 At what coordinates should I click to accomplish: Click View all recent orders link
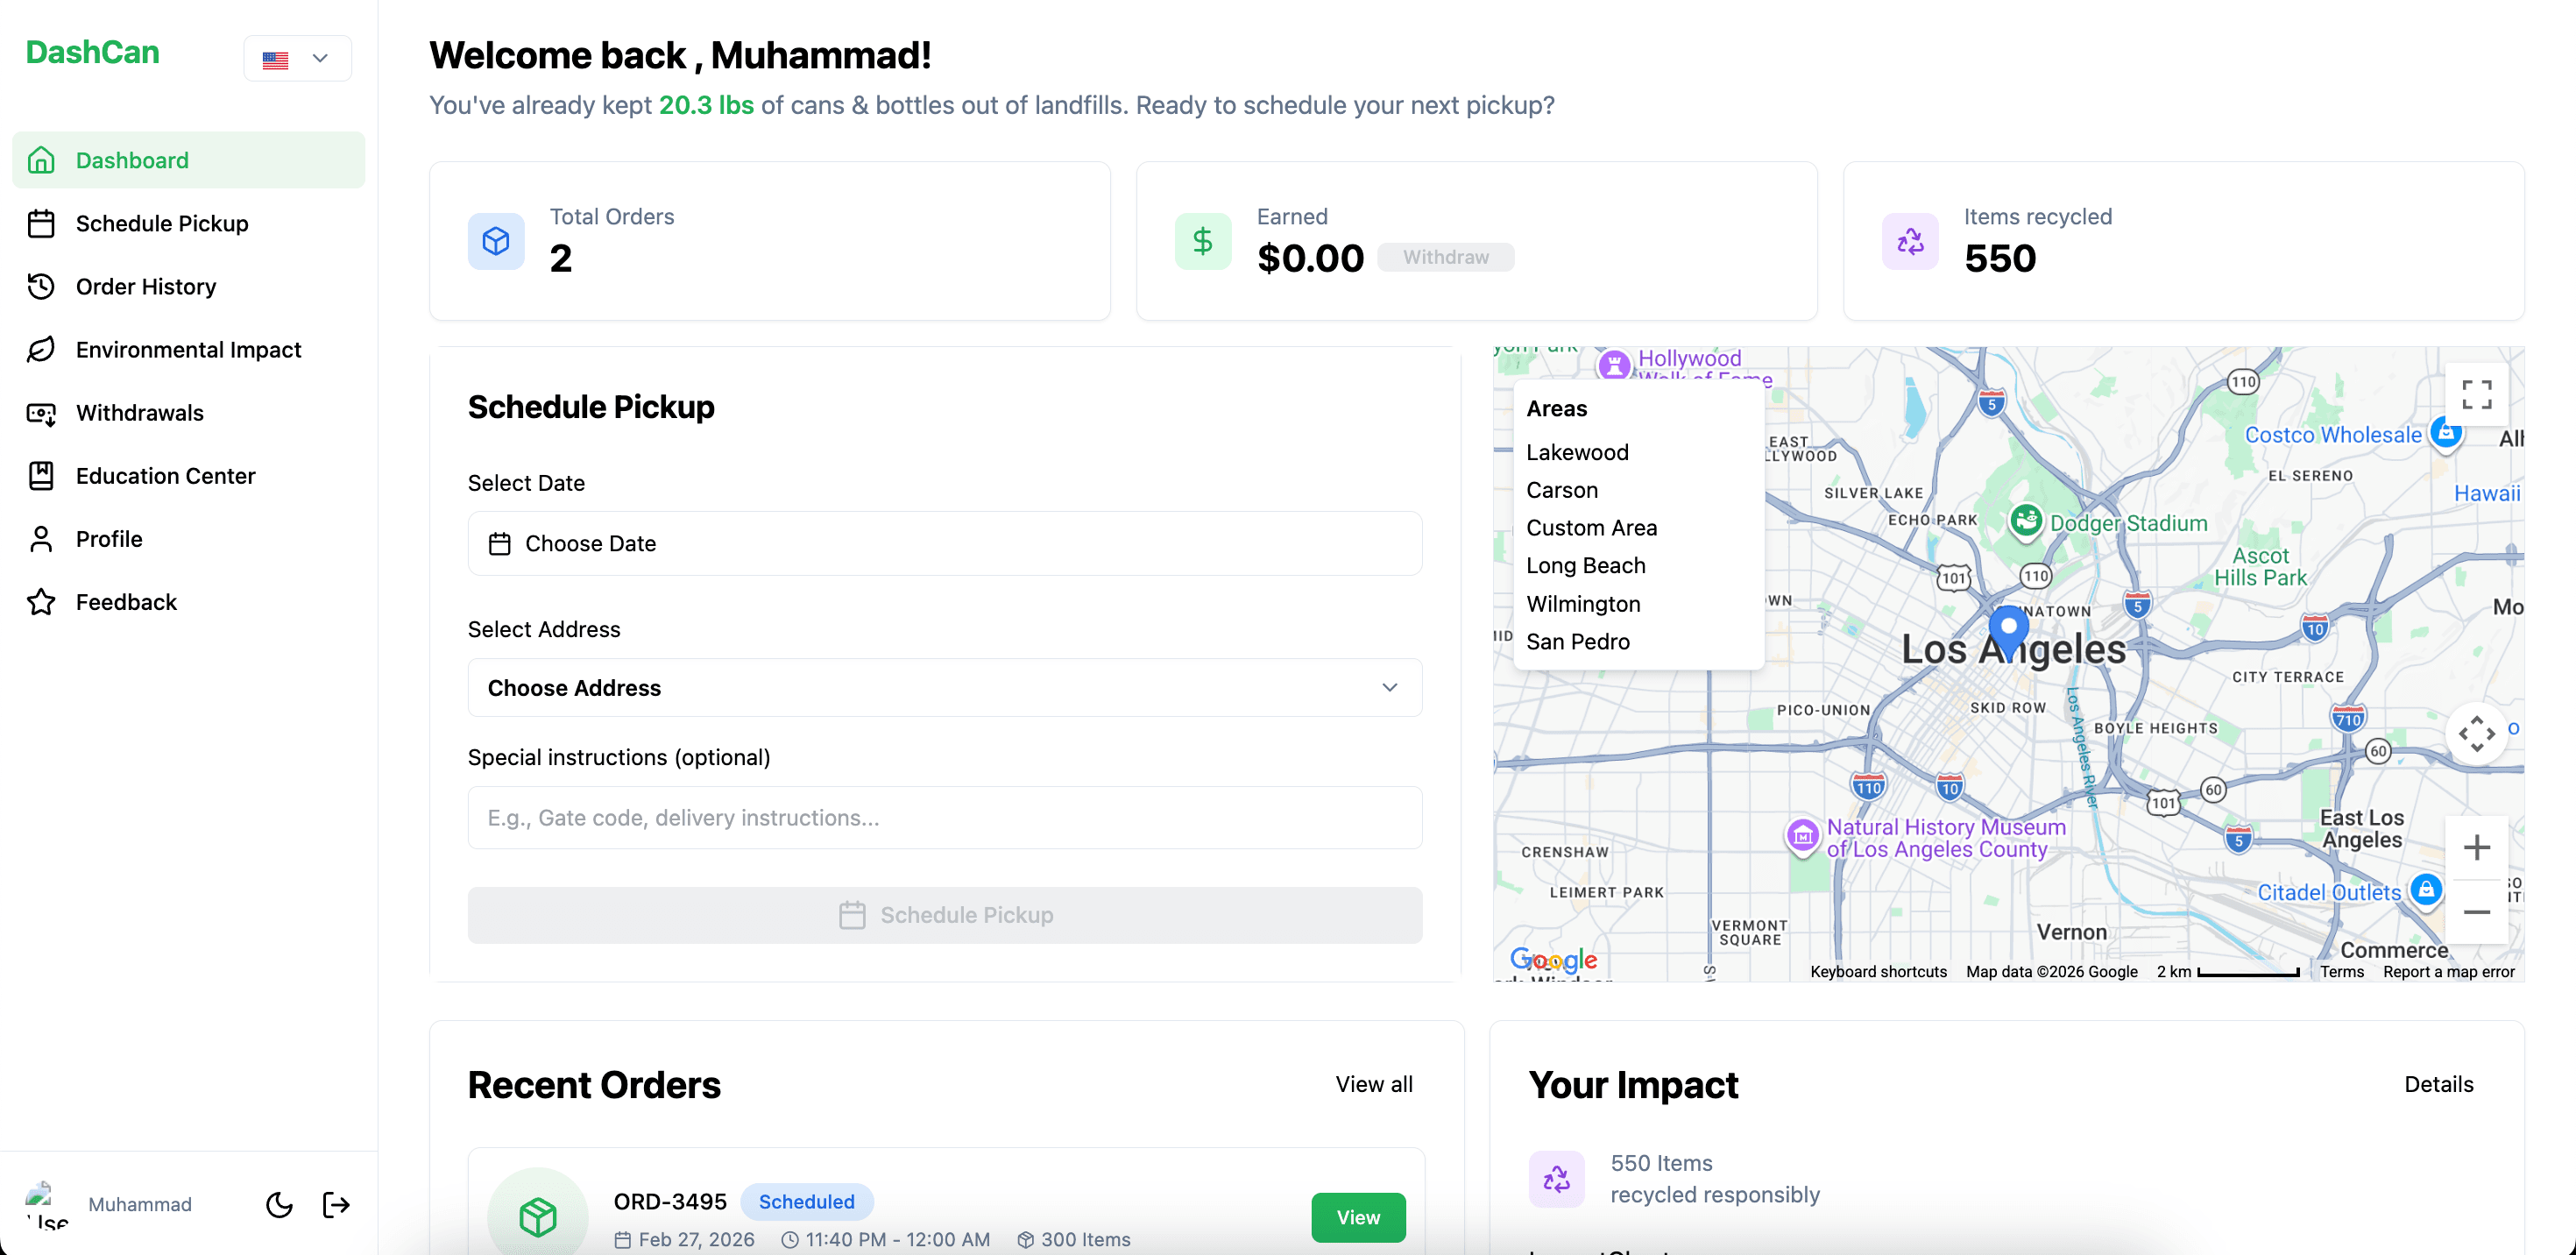tap(1373, 1084)
